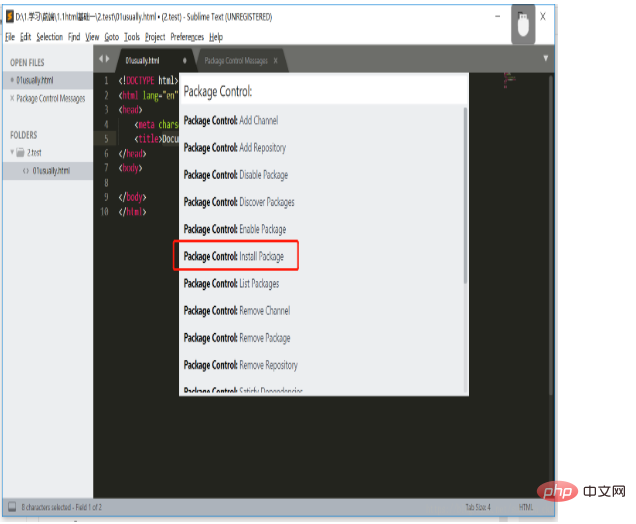This screenshot has height=524, width=636.
Task: Choose Package Control: Remove Package
Action: tap(321, 338)
